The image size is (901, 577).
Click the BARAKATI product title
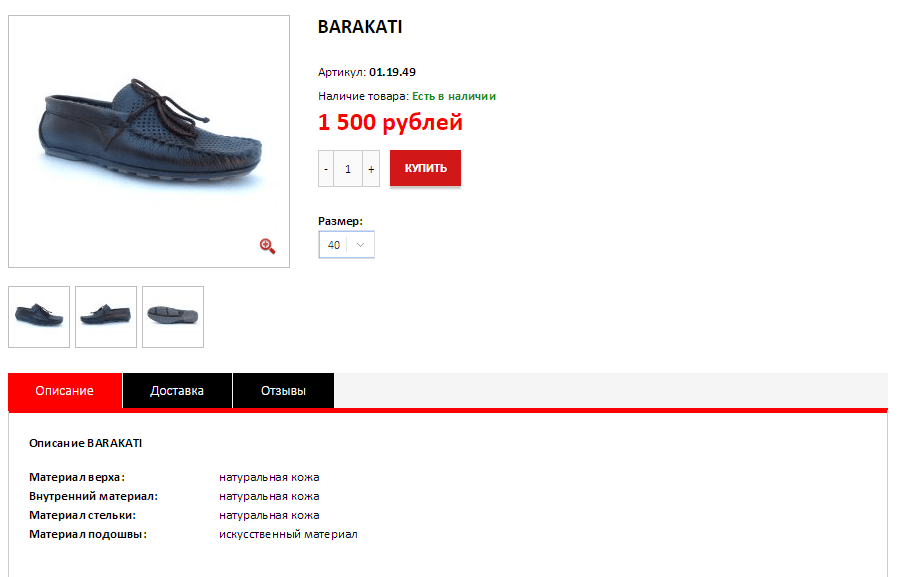[x=360, y=27]
